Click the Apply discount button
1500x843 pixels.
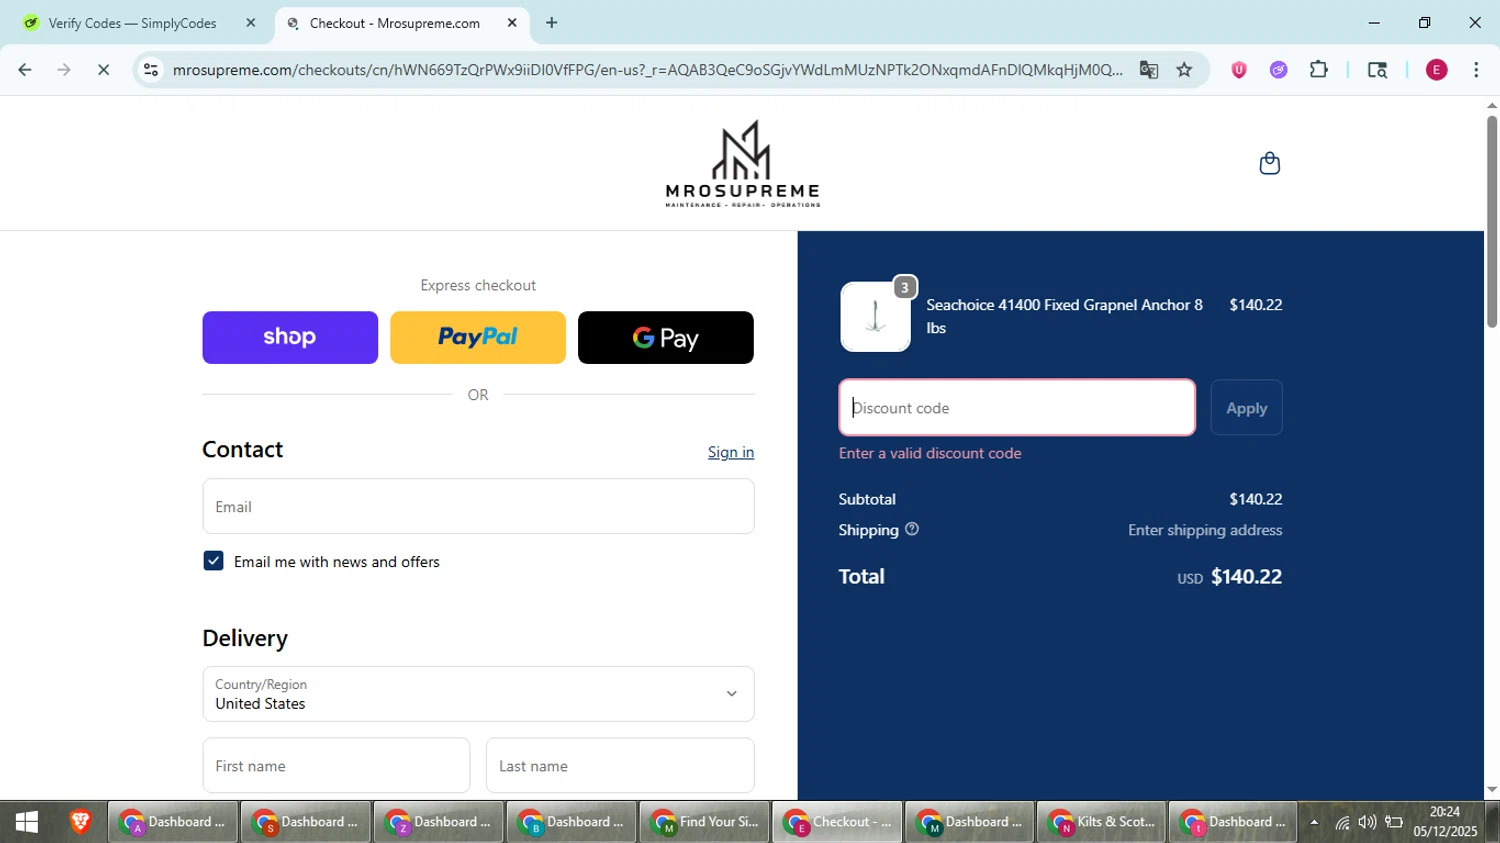click(1246, 408)
